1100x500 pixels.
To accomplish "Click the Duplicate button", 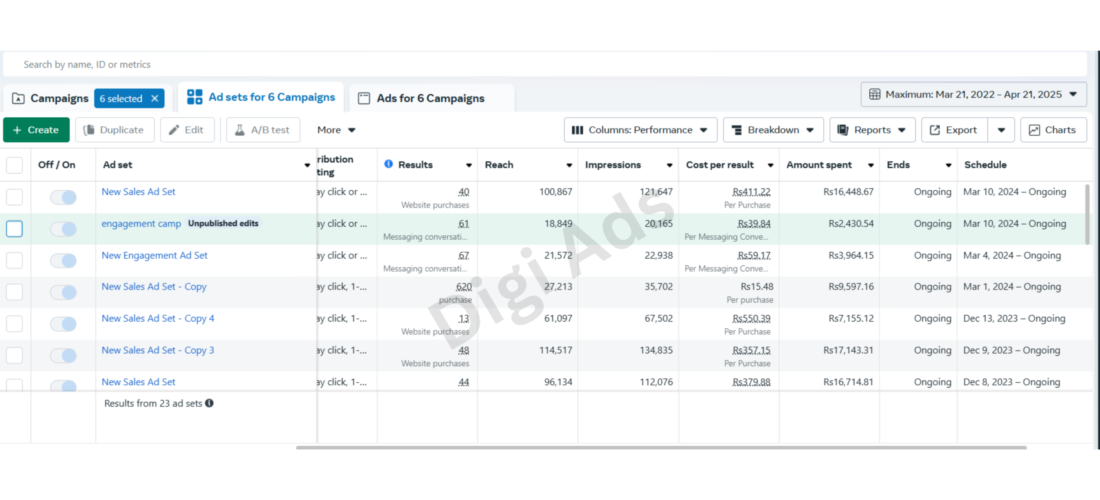I will point(115,130).
